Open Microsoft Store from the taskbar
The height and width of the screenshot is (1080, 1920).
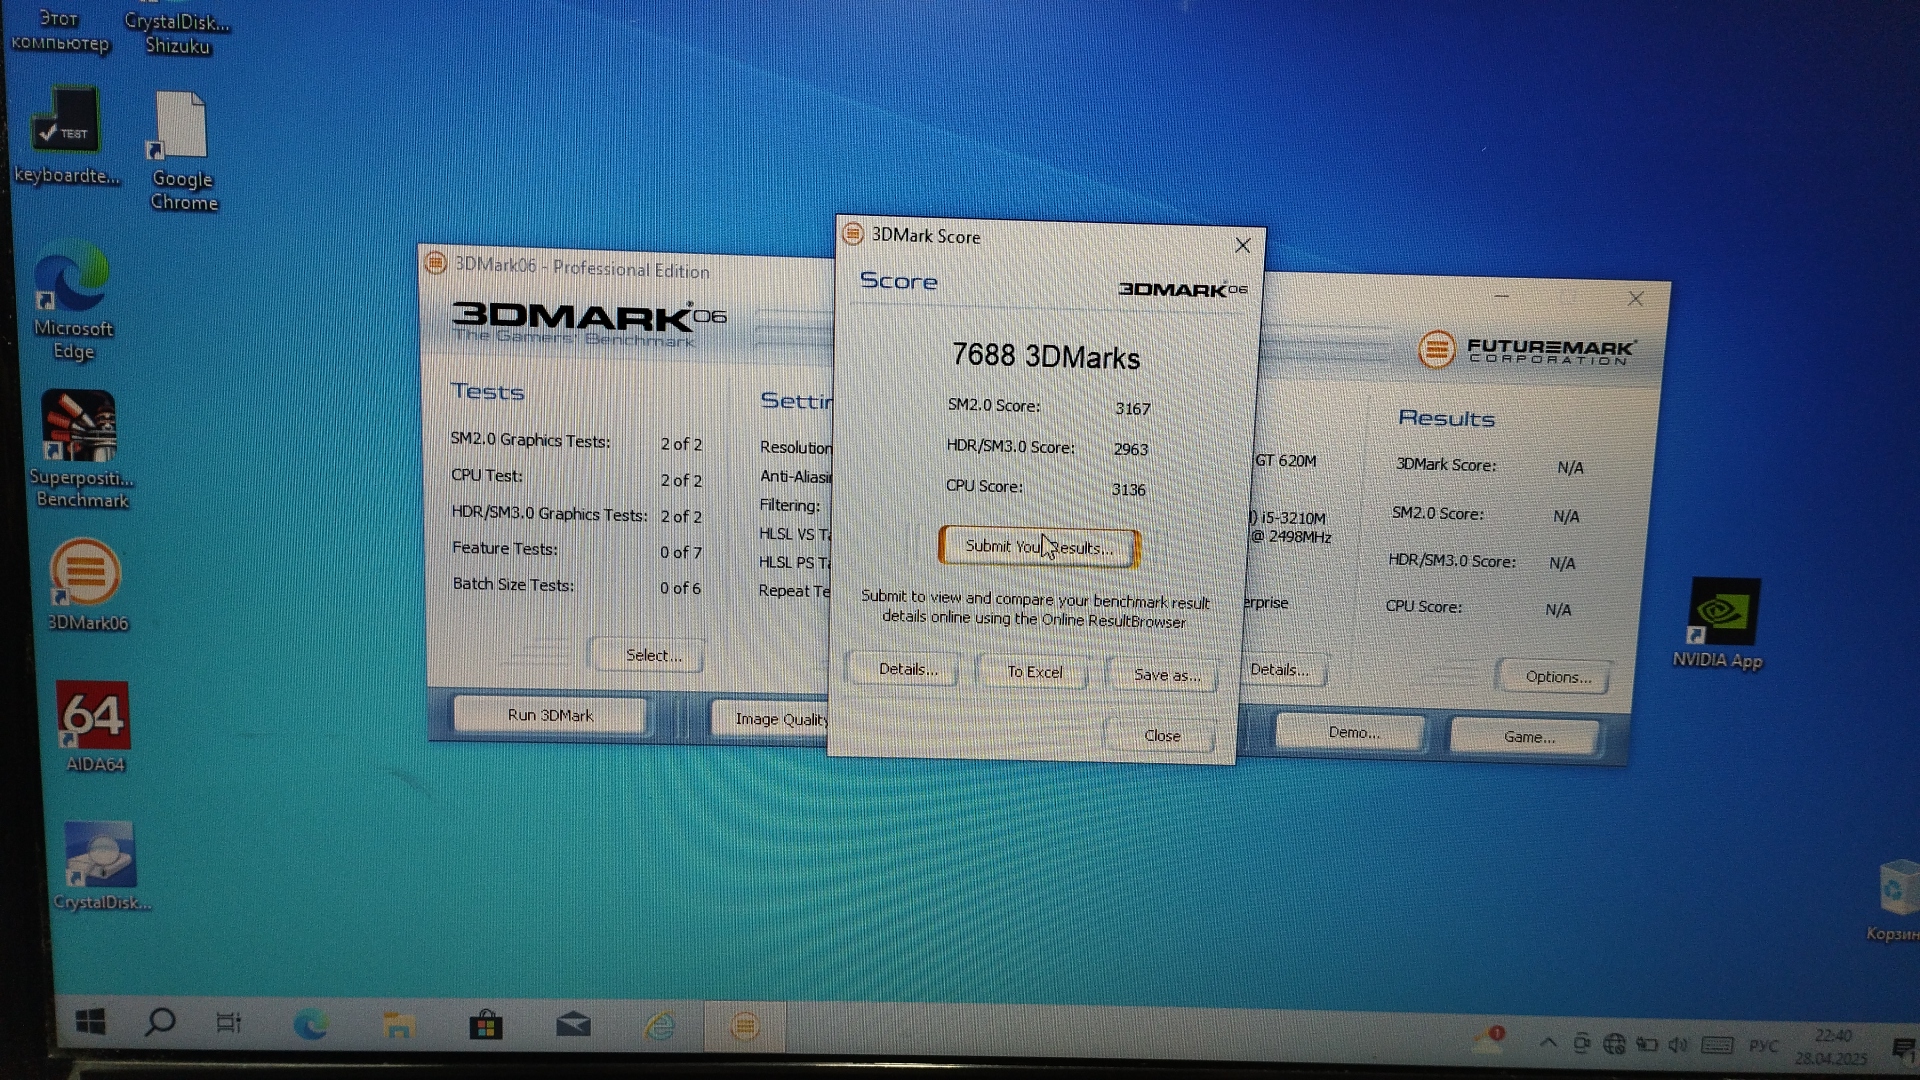tap(486, 1025)
